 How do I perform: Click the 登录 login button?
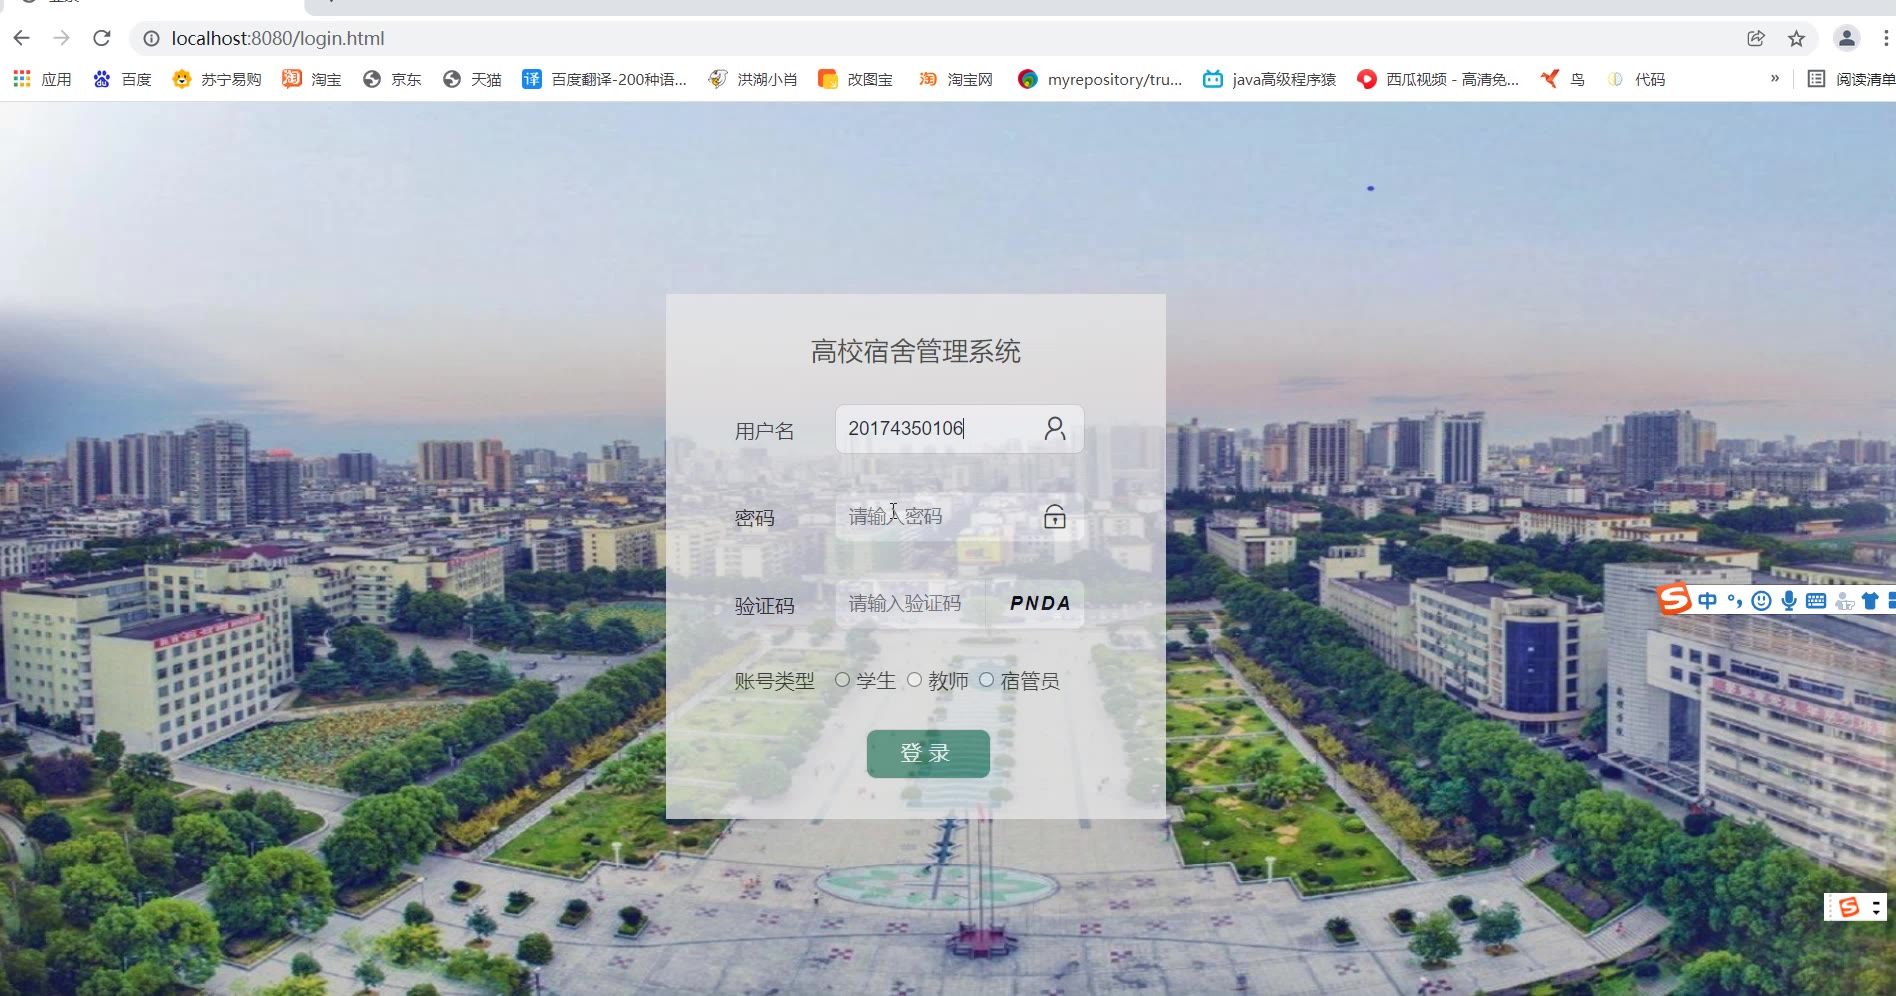(928, 754)
